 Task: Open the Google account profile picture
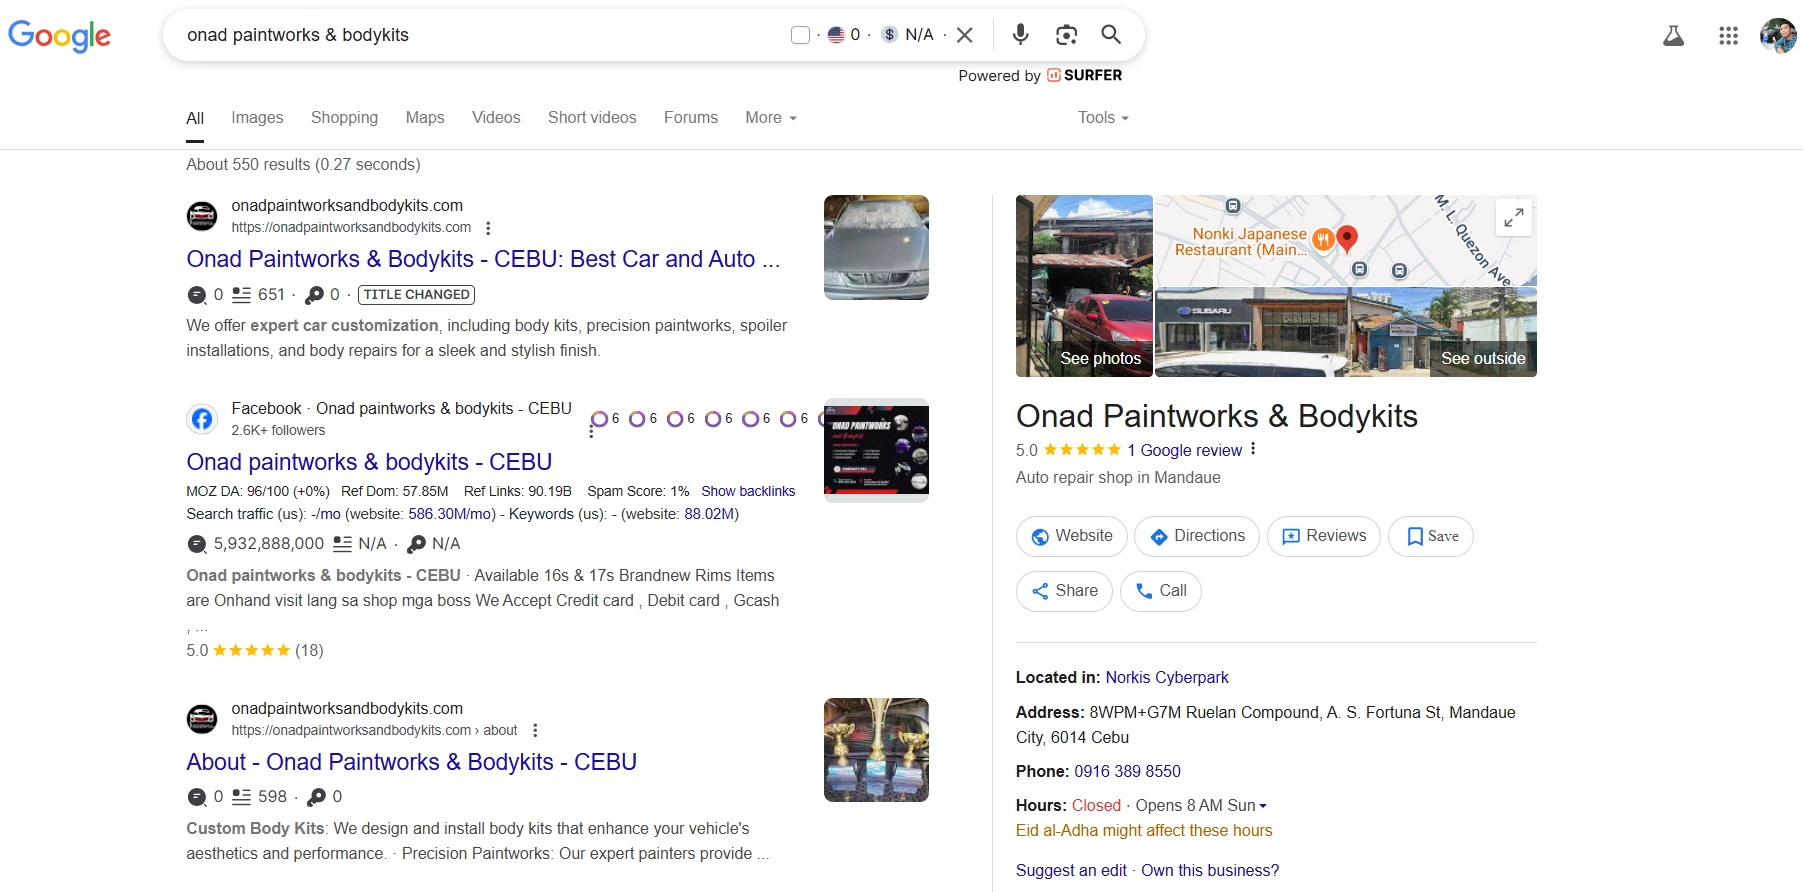[1778, 36]
